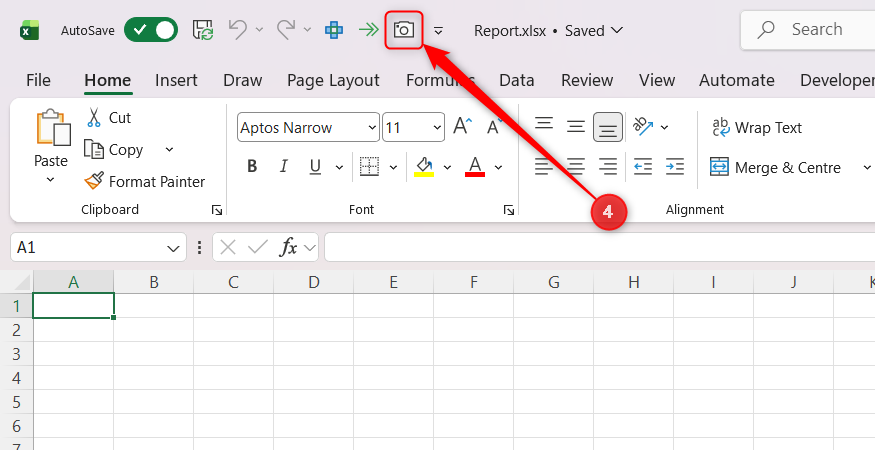Viewport: 875px width, 450px height.
Task: Click Increase Indent icon
Action: point(675,166)
